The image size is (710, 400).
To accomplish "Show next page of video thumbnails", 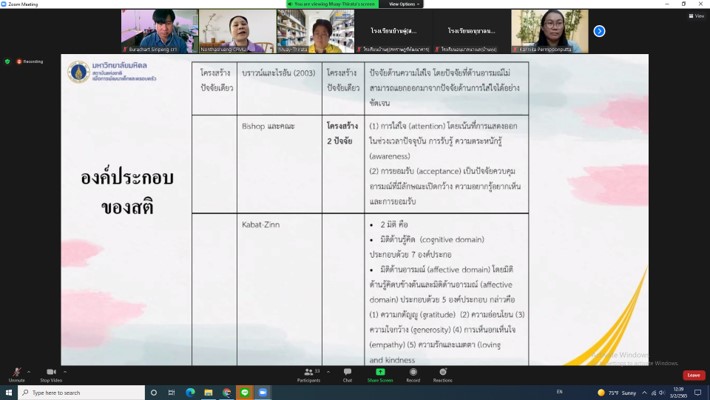I will click(599, 31).
